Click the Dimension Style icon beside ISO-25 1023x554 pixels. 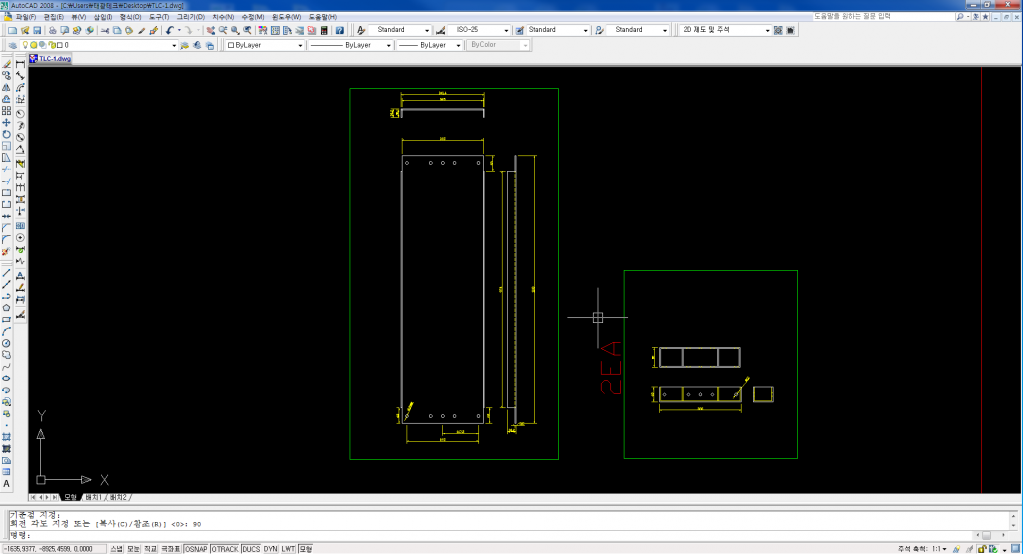[440, 31]
